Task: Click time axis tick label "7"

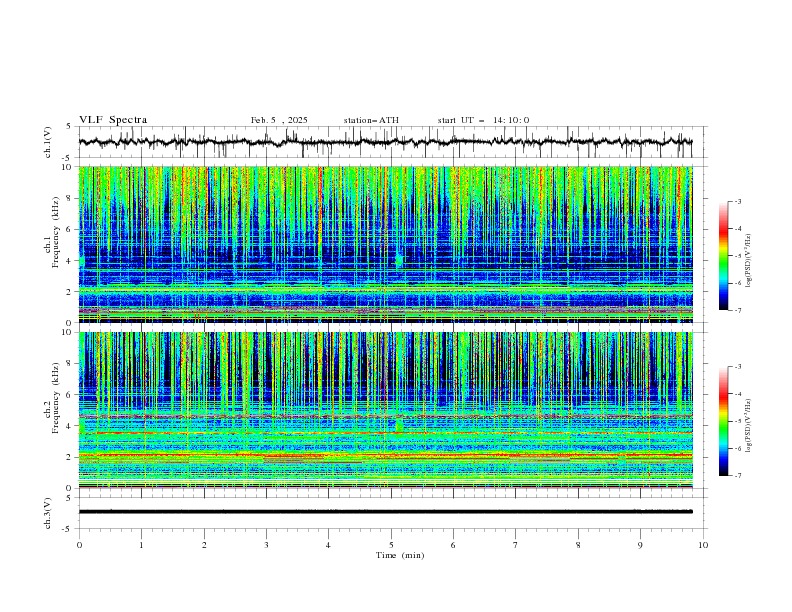Action: pos(516,545)
